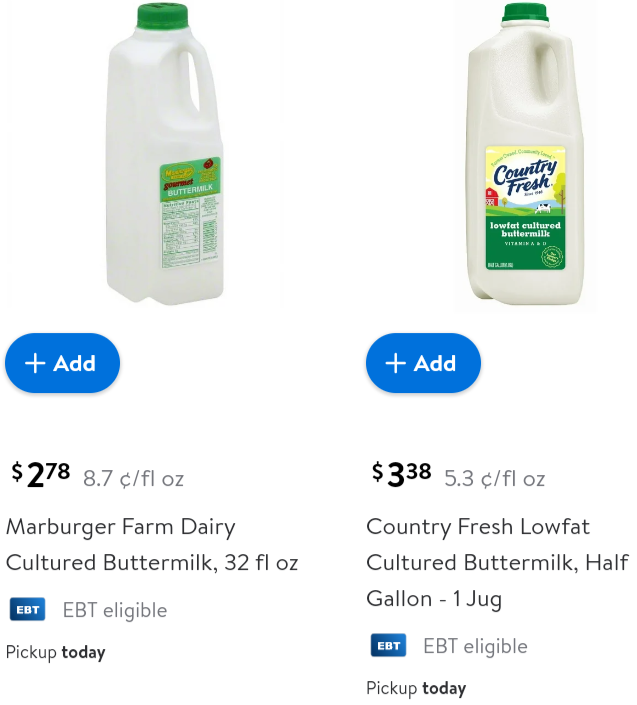Click the 8.7 ¢/fl oz unit price

point(133,478)
